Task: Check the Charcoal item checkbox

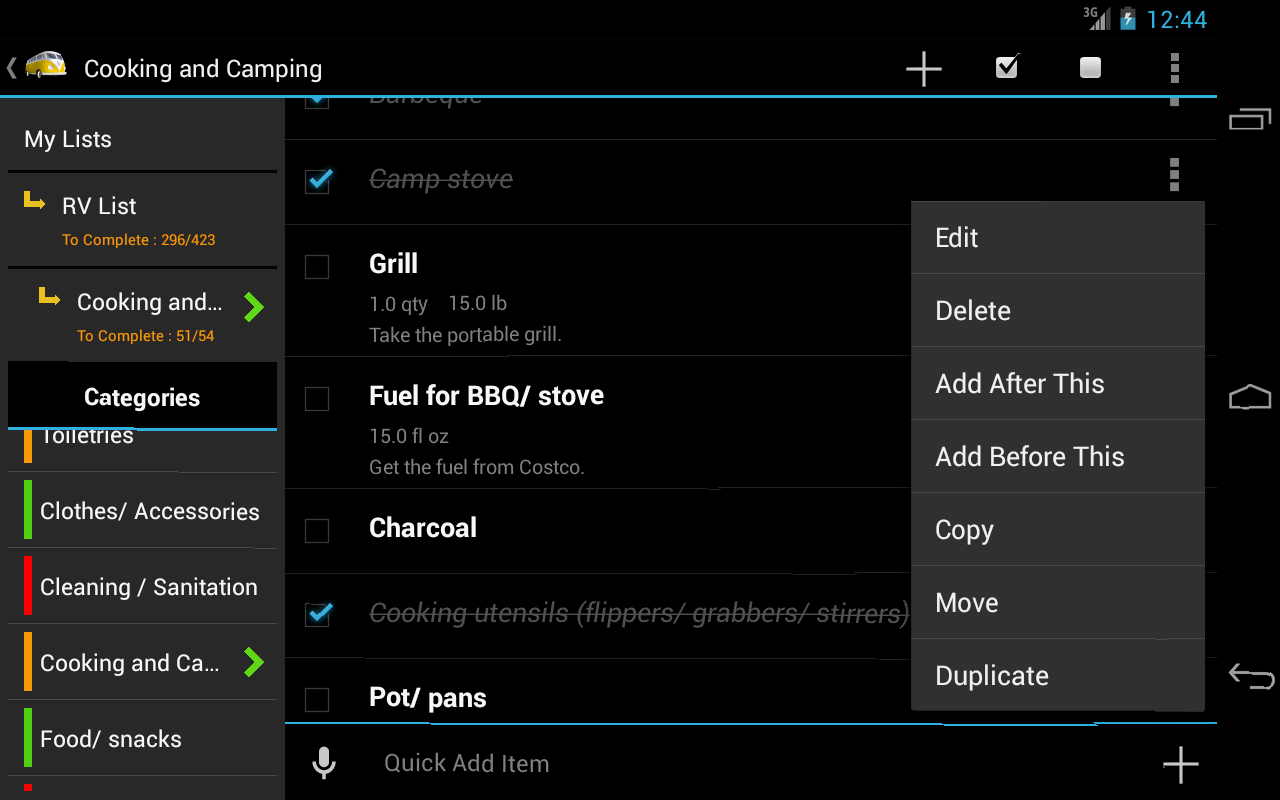Action: click(x=317, y=530)
